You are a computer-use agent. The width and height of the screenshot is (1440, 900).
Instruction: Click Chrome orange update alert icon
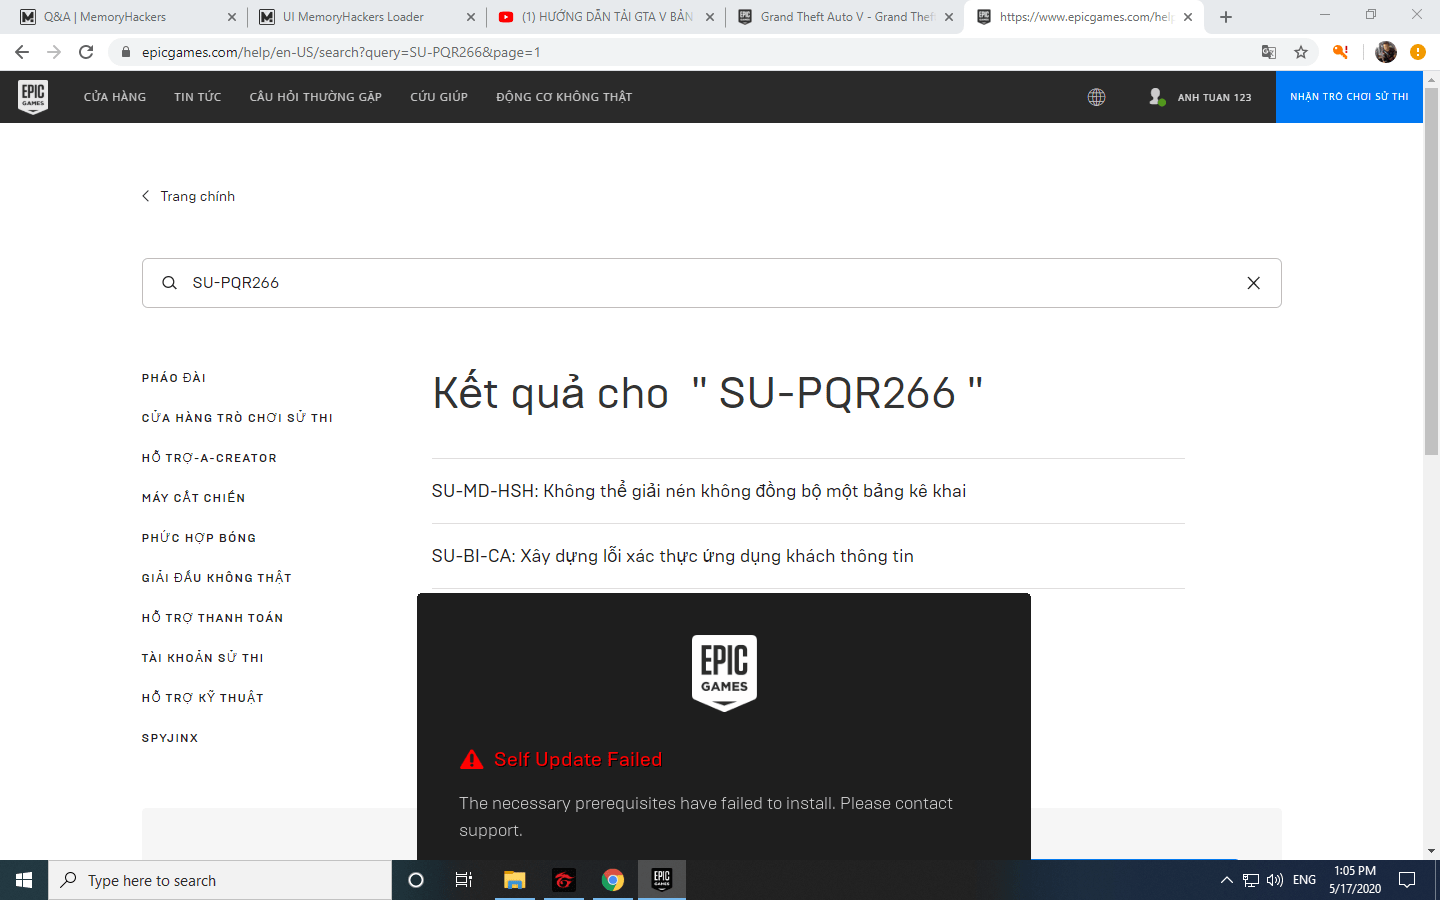pyautogui.click(x=1418, y=52)
